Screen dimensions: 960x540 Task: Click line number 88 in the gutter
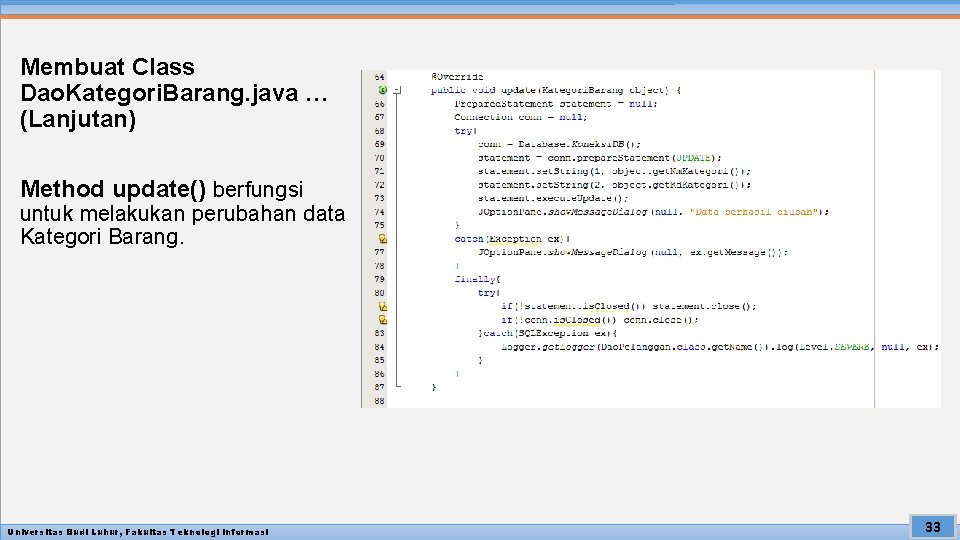(x=379, y=400)
